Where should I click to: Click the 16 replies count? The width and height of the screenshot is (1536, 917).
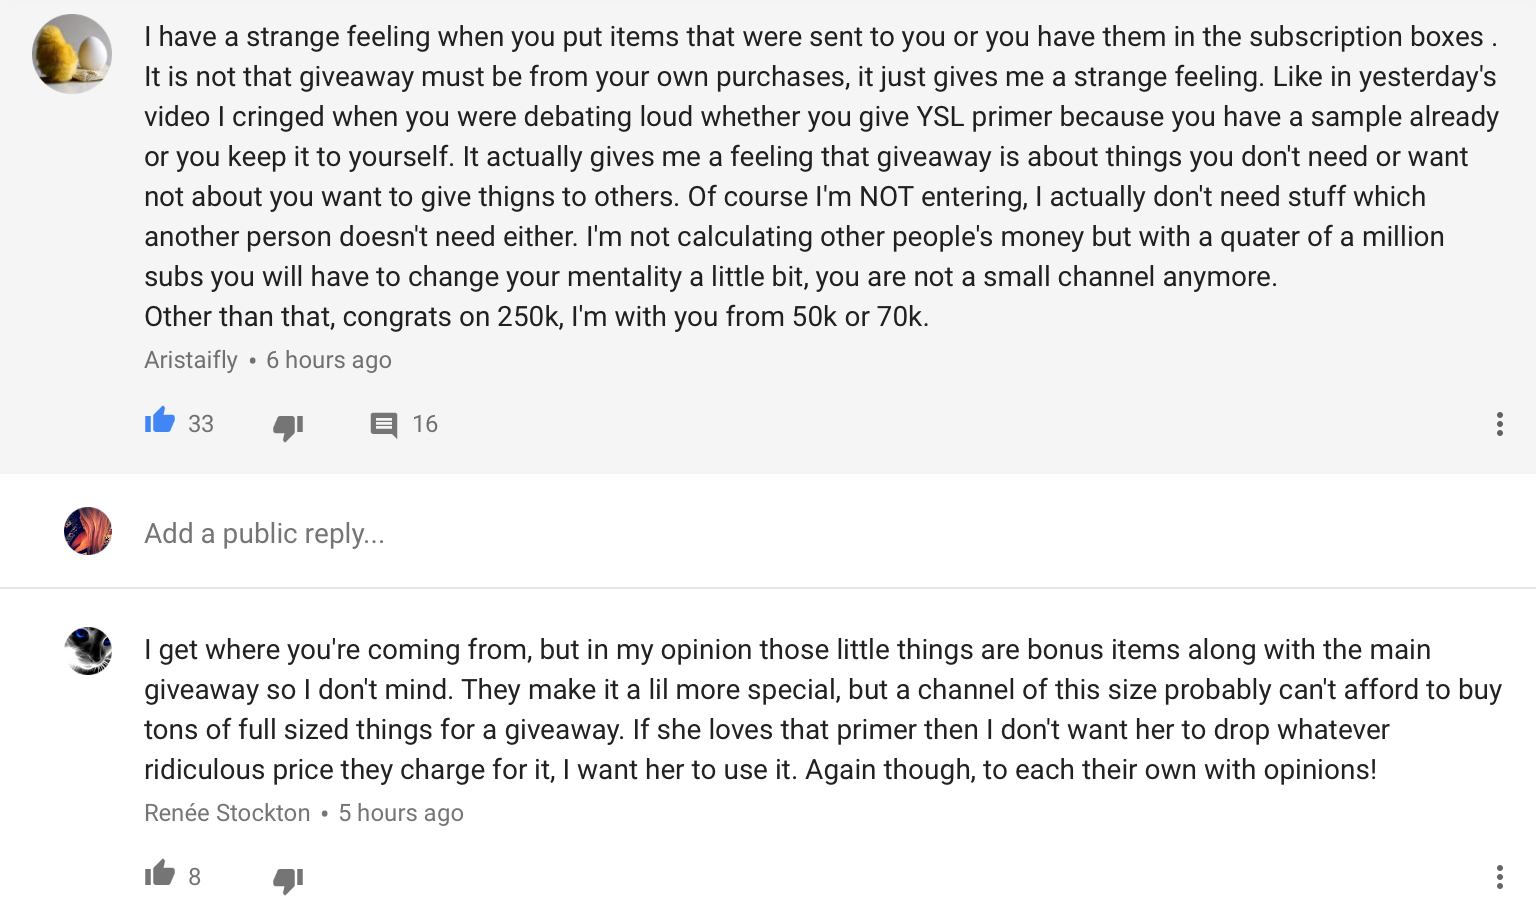[425, 424]
